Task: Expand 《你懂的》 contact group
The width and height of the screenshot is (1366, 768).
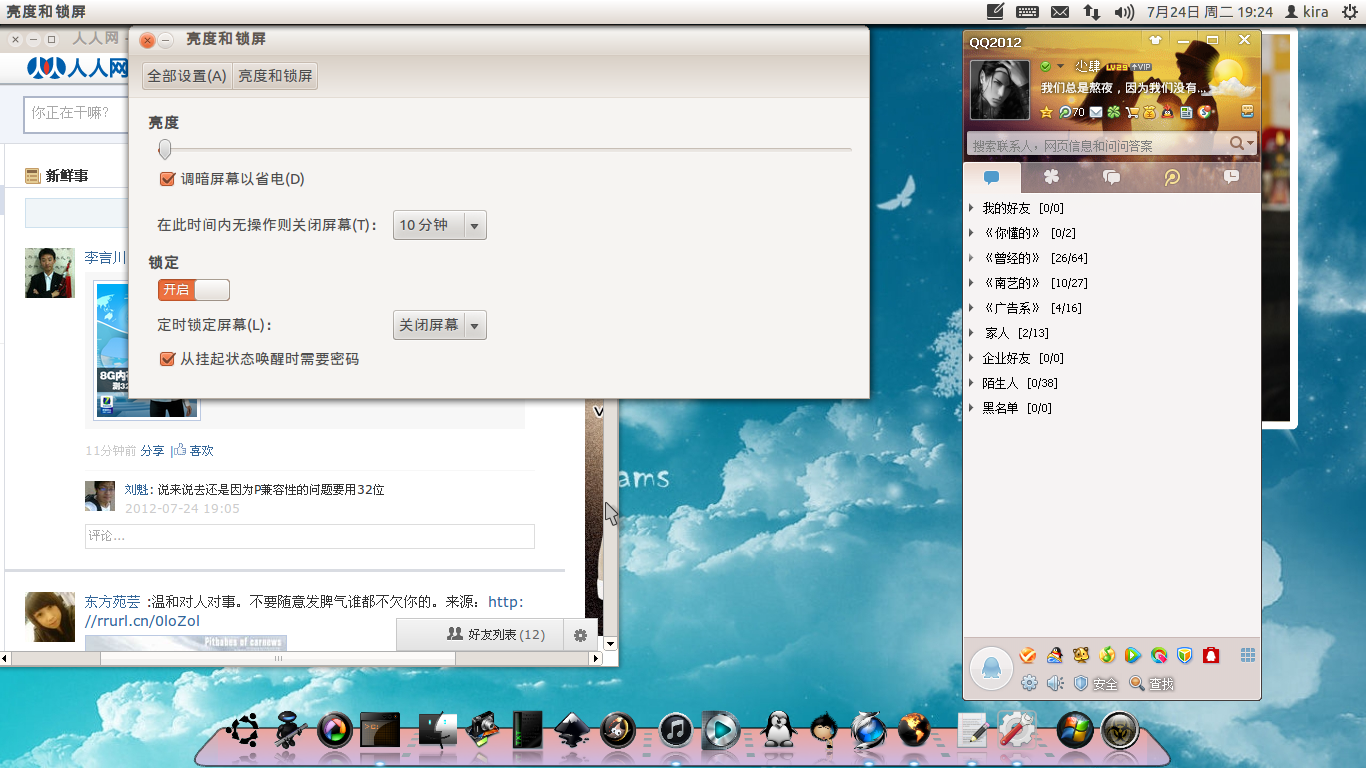Action: (971, 233)
